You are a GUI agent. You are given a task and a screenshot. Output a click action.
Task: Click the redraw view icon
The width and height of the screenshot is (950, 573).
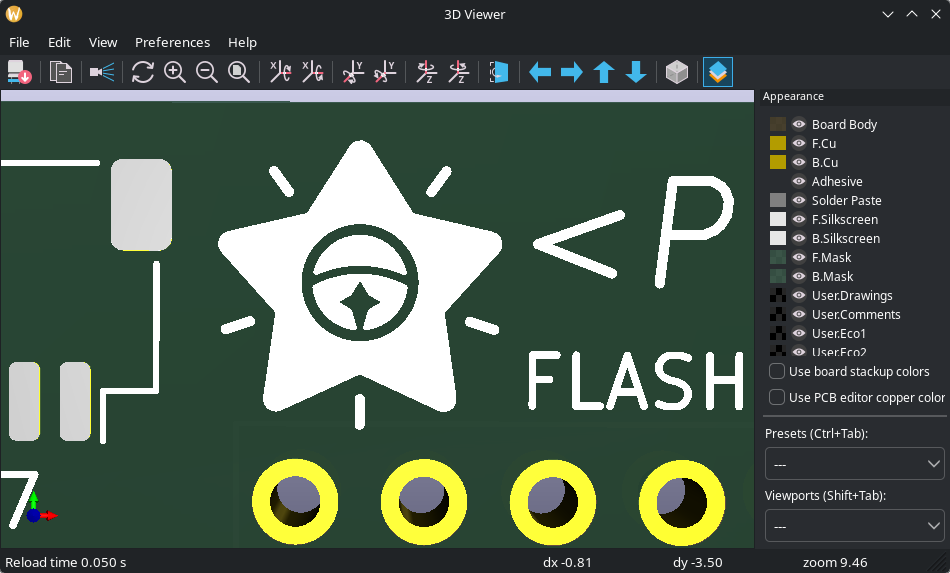coord(142,72)
